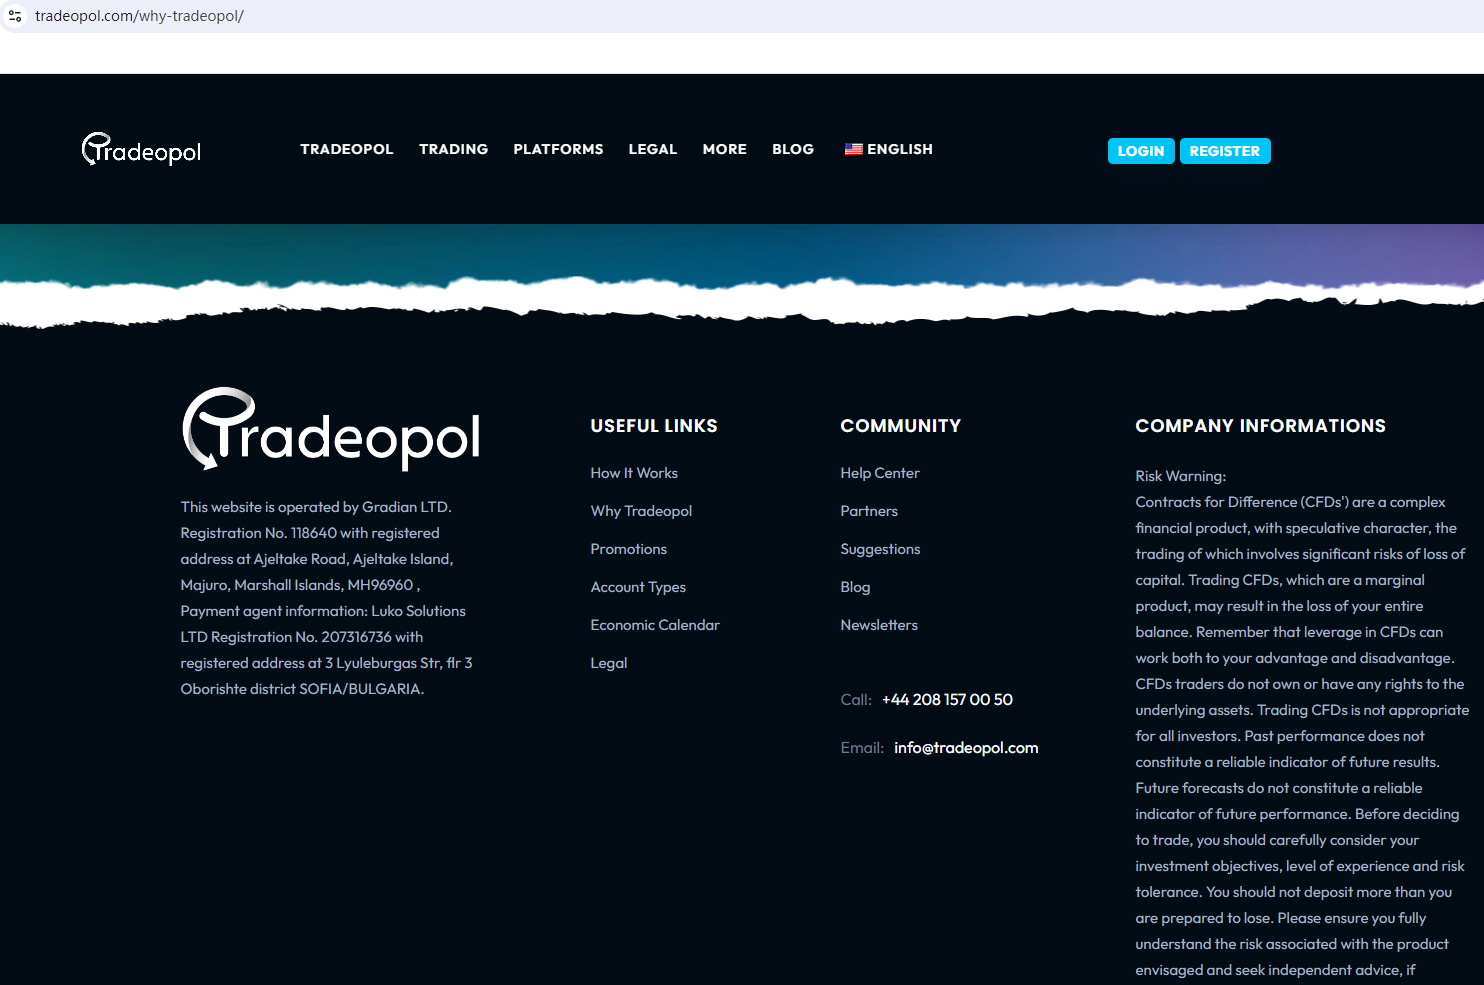Open the TRADEOPOL navigation menu

click(347, 149)
